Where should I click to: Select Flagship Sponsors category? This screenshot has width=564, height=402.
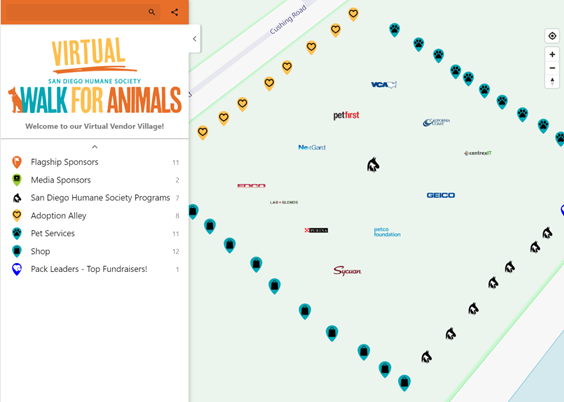95,162
